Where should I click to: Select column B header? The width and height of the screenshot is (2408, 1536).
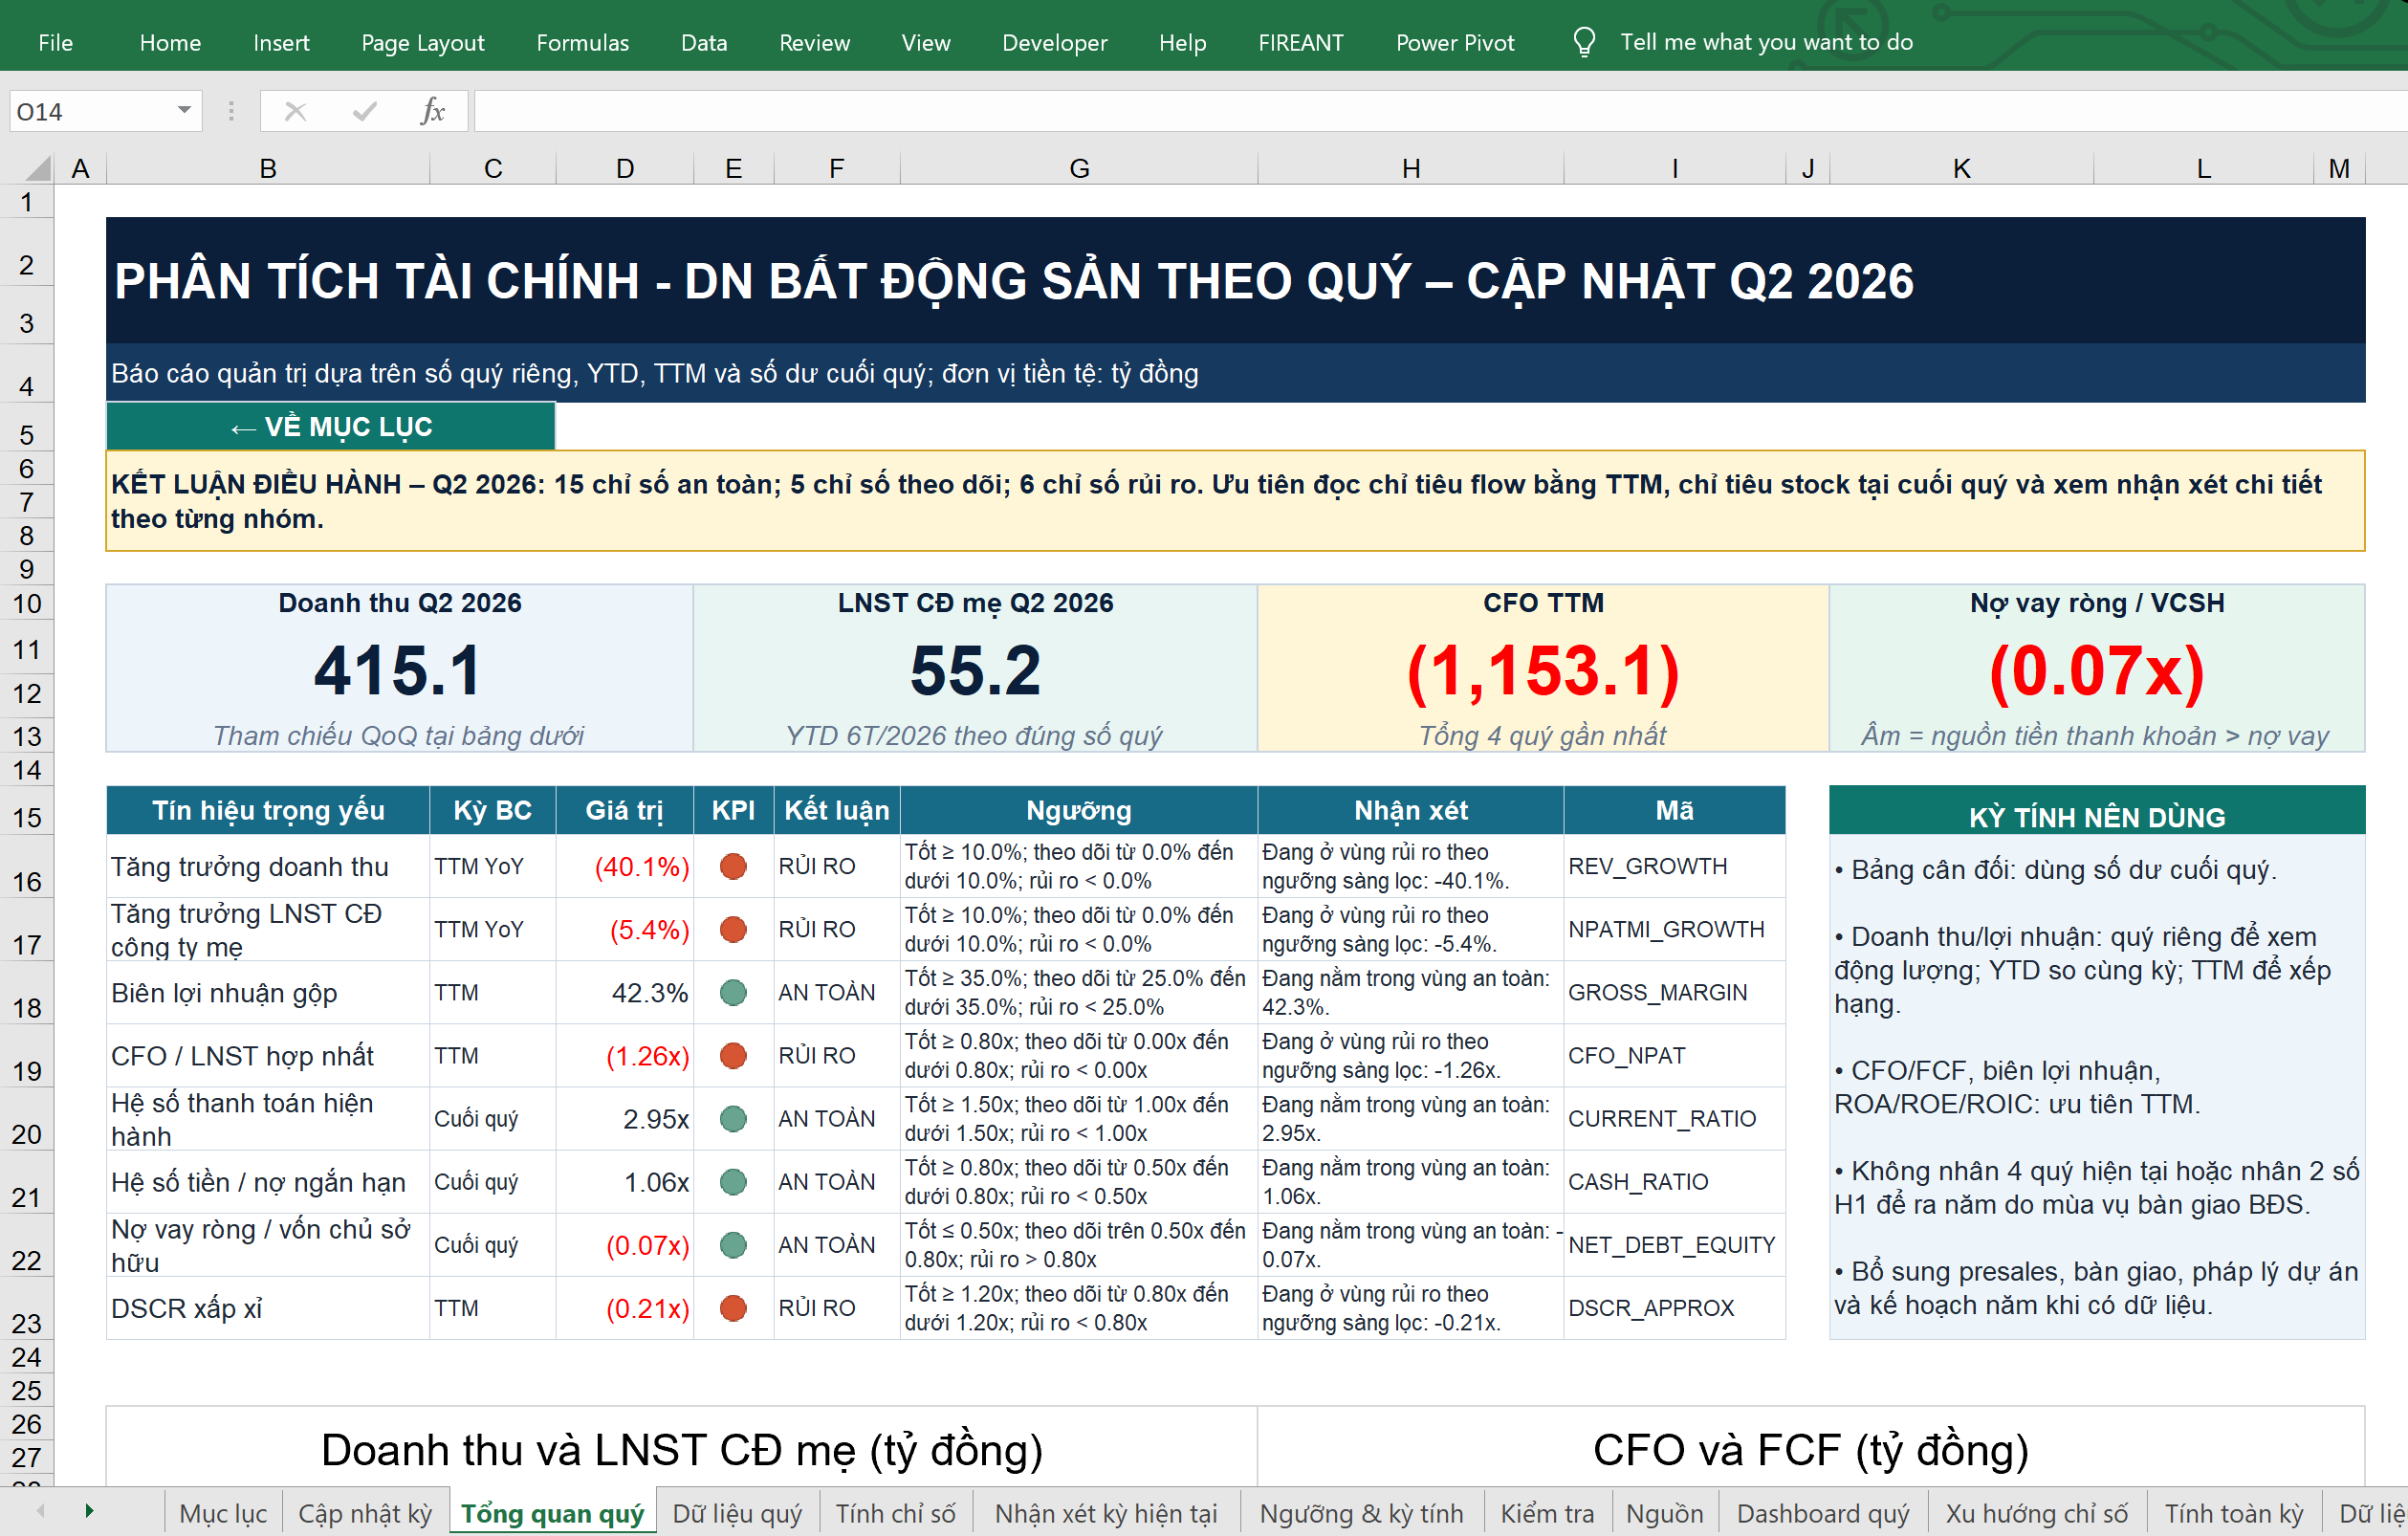click(x=268, y=168)
